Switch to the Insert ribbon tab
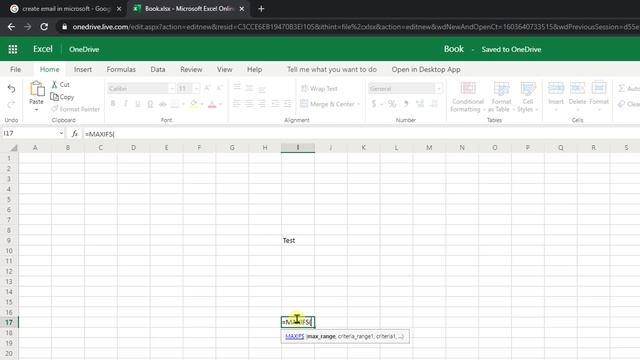640x360 pixels. 83,69
